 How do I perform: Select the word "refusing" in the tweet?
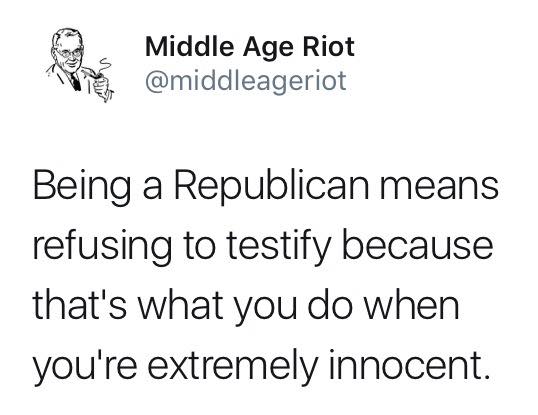(102, 246)
